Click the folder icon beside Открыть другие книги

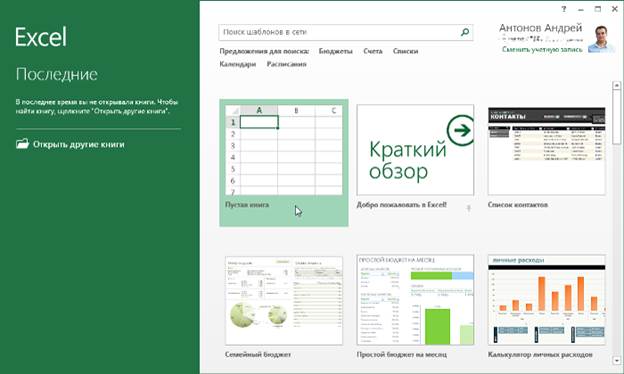(x=22, y=144)
